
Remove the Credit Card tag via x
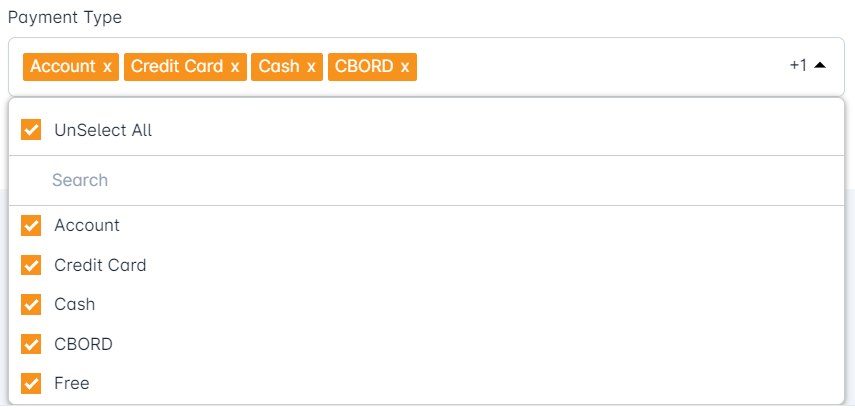pyautogui.click(x=235, y=67)
